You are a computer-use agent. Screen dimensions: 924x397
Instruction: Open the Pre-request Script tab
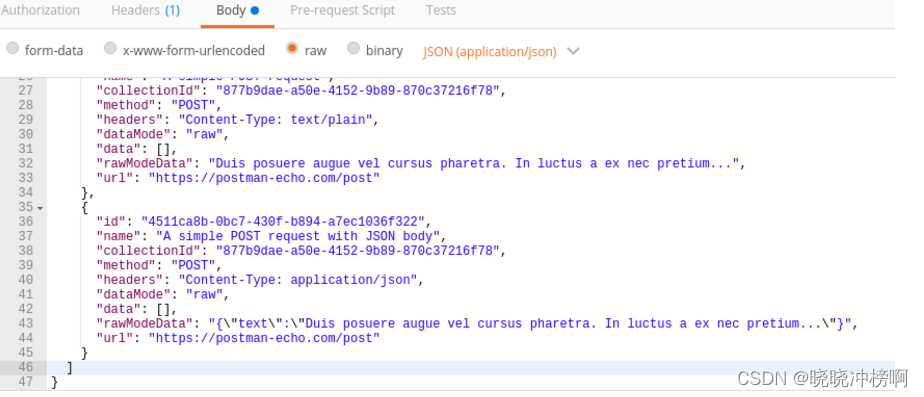coord(342,11)
